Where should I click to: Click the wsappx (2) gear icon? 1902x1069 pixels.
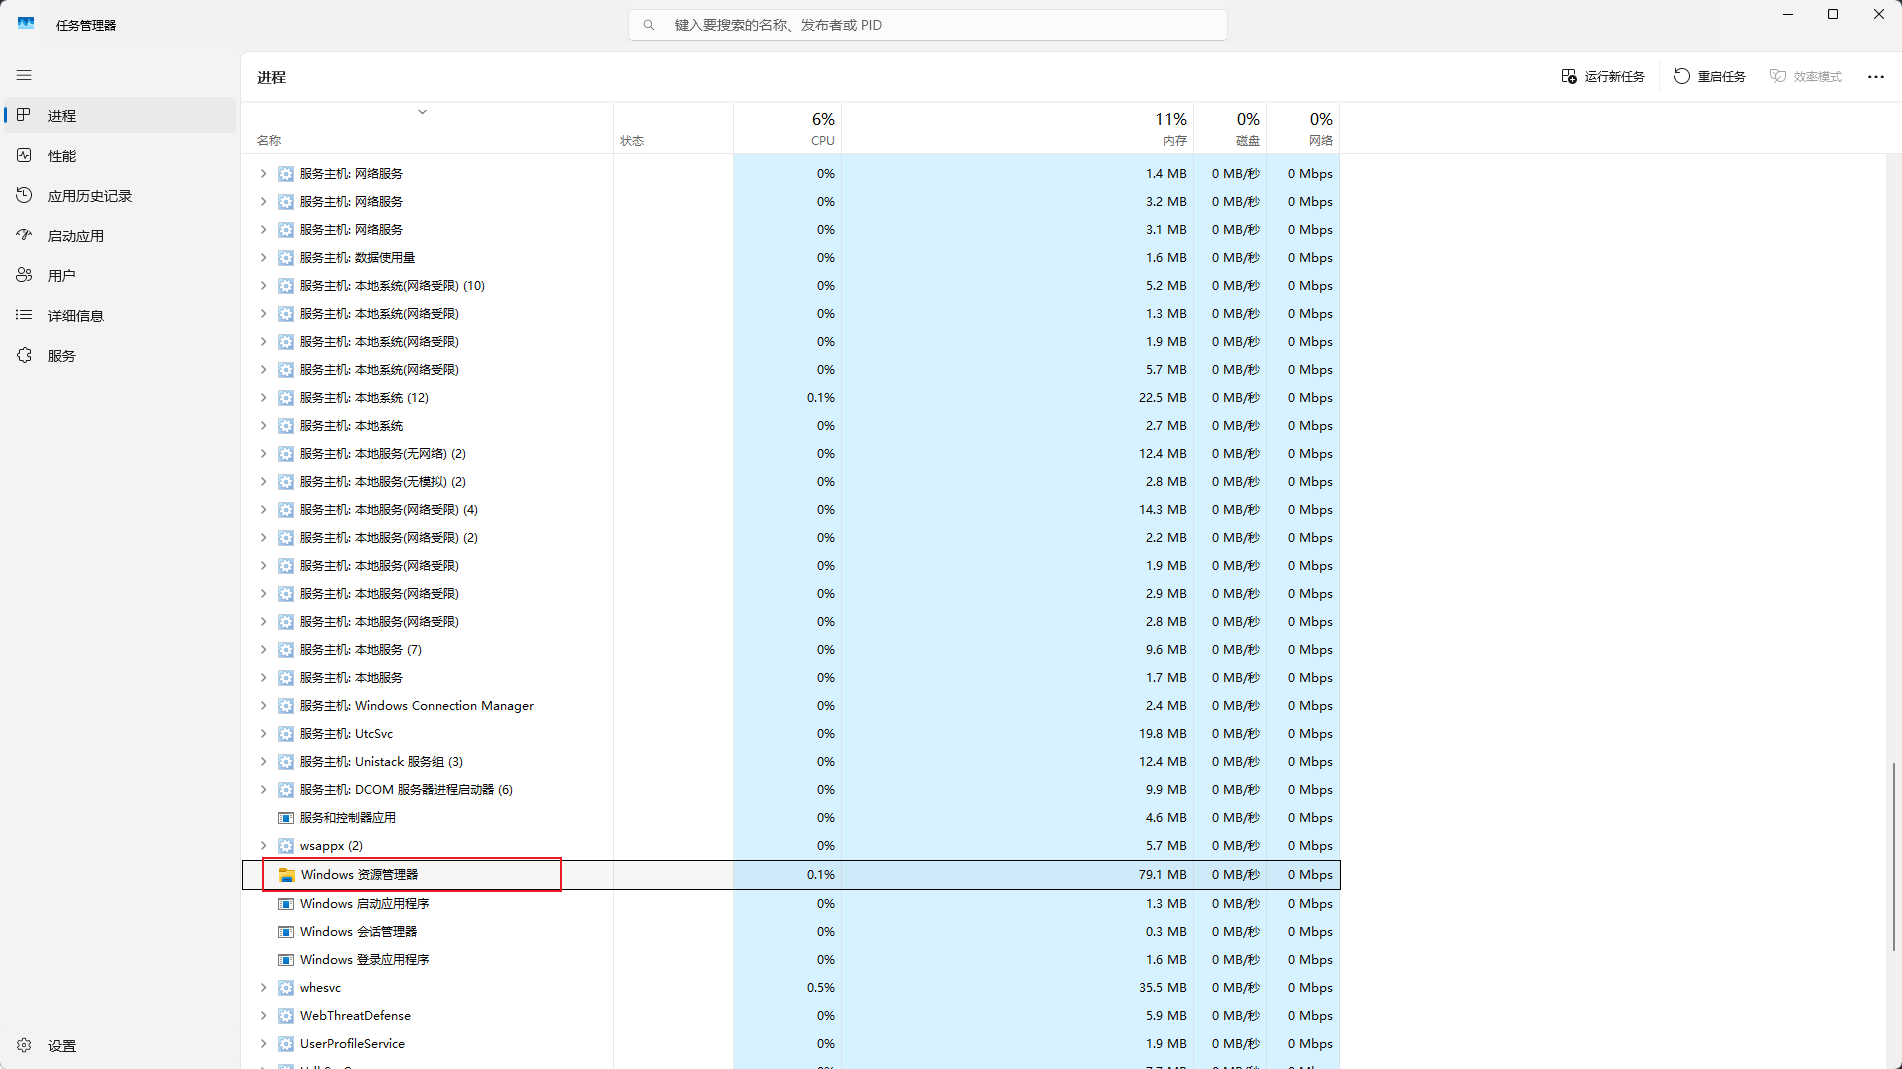coord(286,846)
